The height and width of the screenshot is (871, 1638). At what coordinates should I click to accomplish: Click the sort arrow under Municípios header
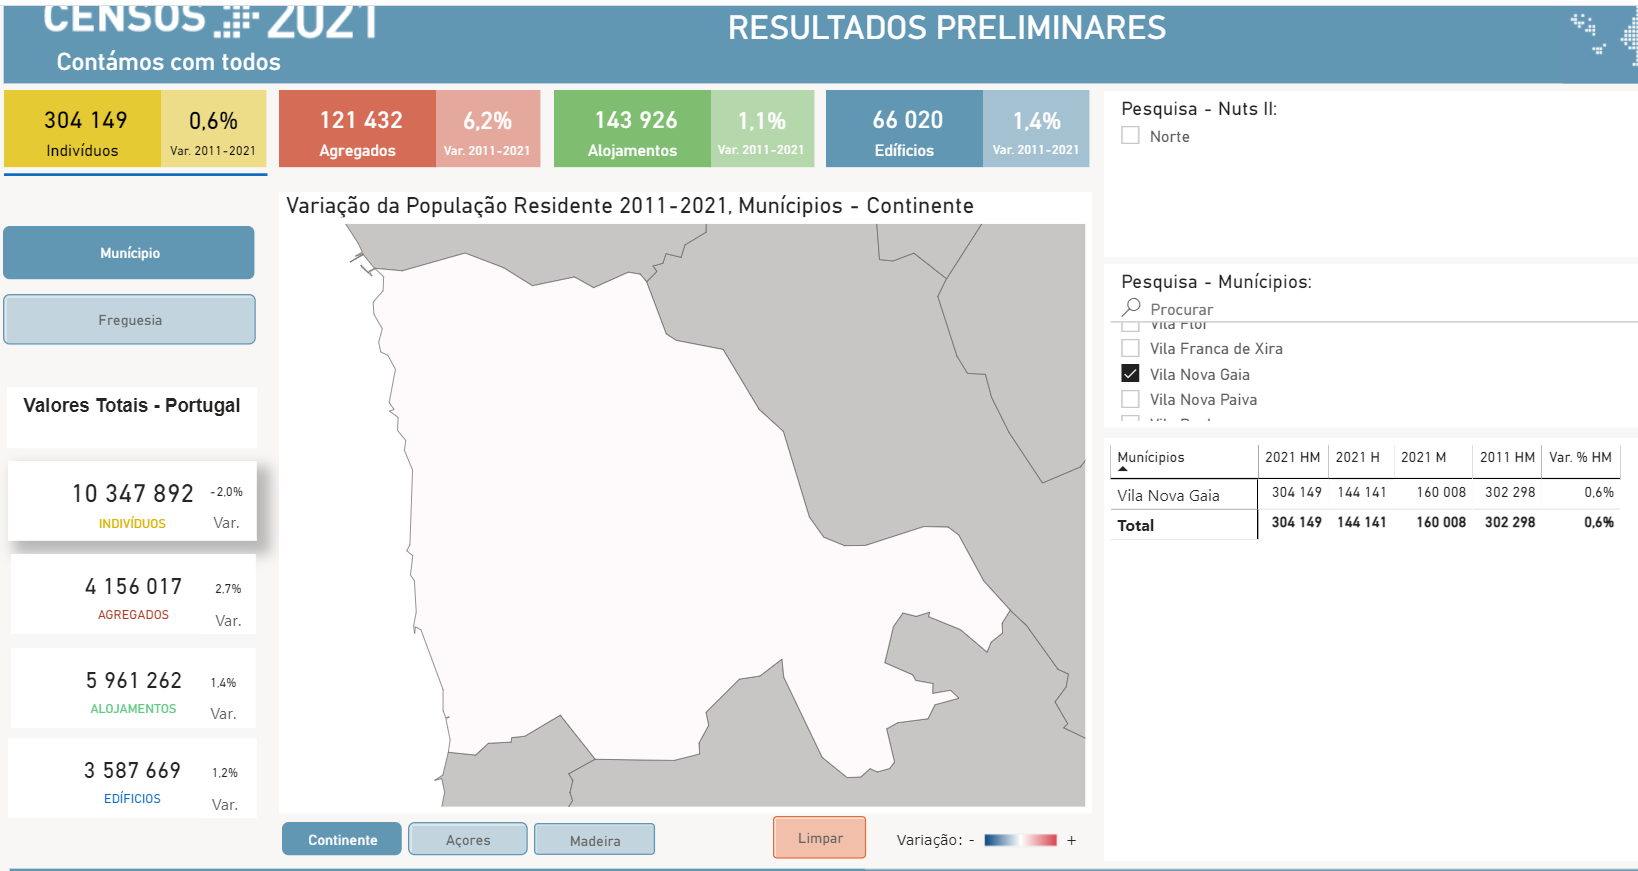point(1122,469)
